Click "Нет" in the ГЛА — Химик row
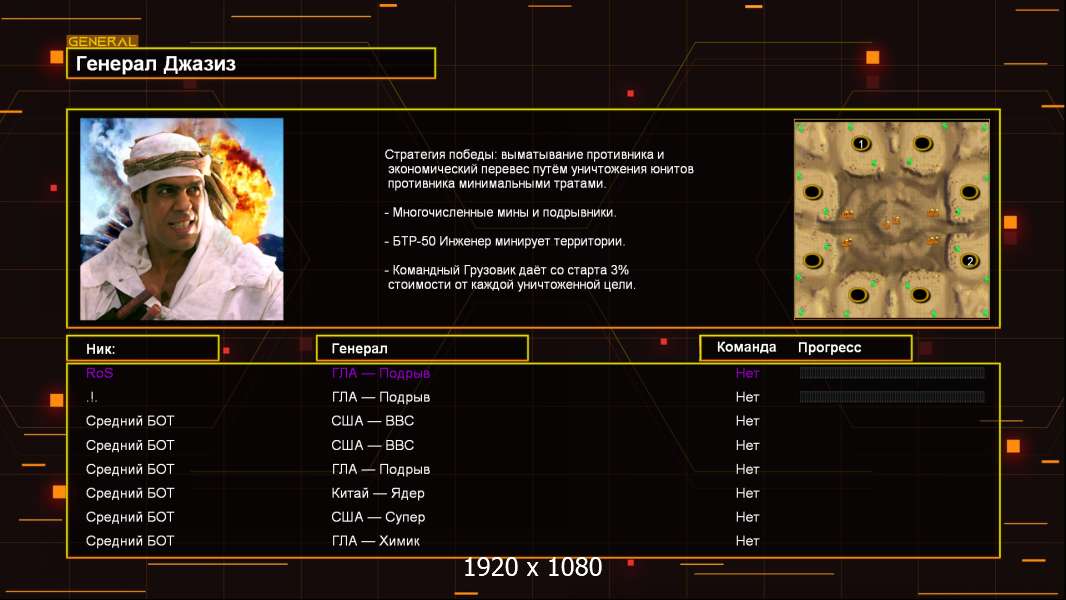1066x600 pixels. (x=747, y=541)
